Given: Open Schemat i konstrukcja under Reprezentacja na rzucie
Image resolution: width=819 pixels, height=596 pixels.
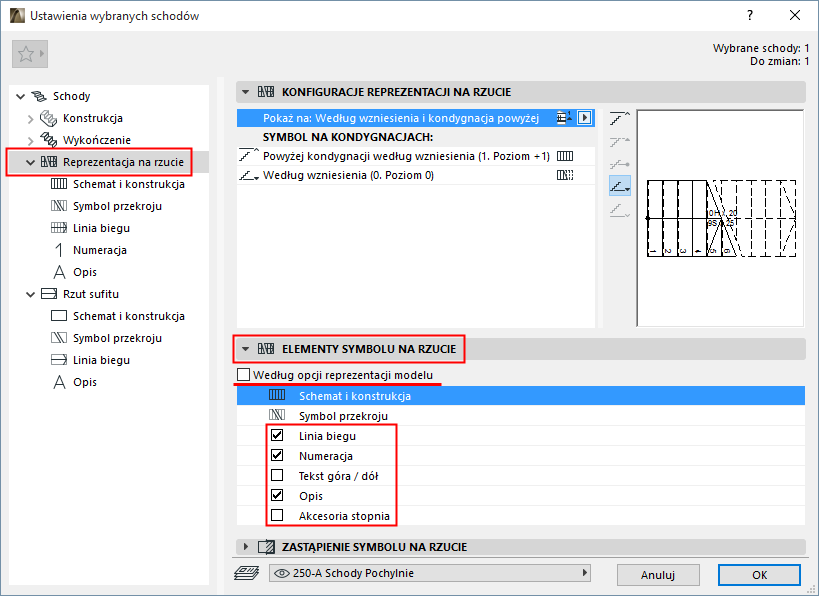Looking at the screenshot, I should (128, 184).
